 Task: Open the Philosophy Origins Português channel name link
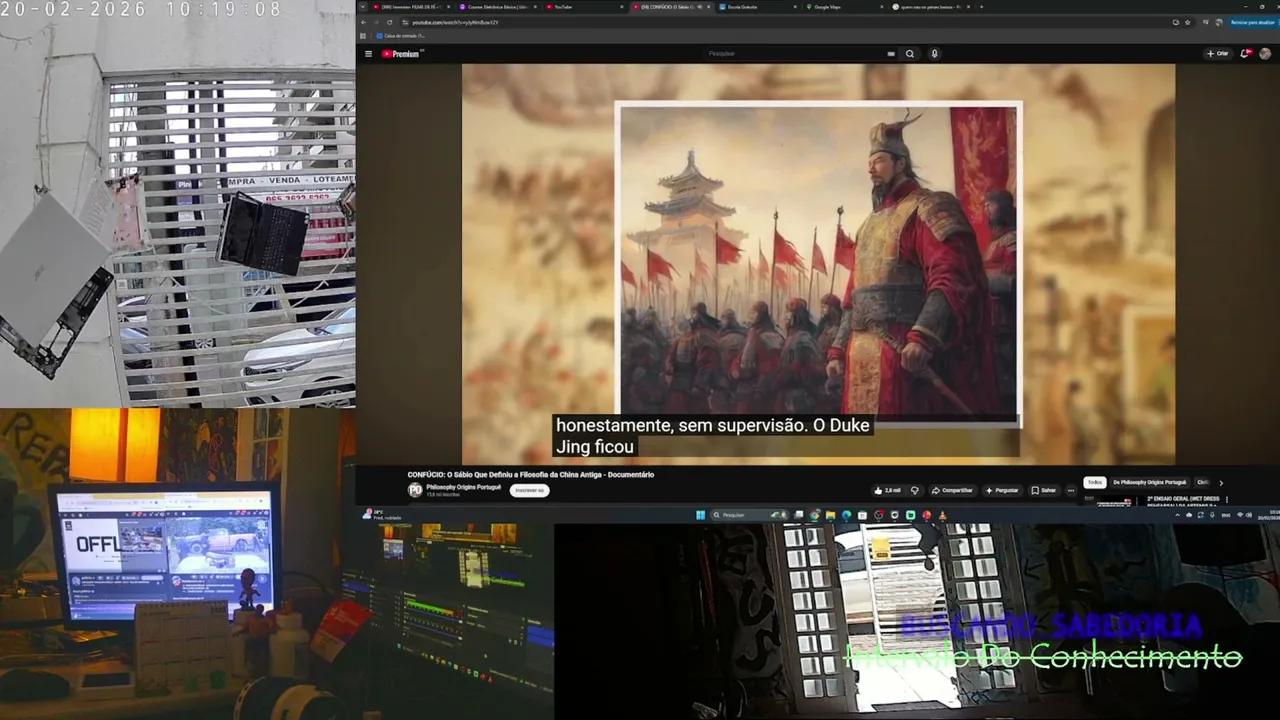coord(464,487)
